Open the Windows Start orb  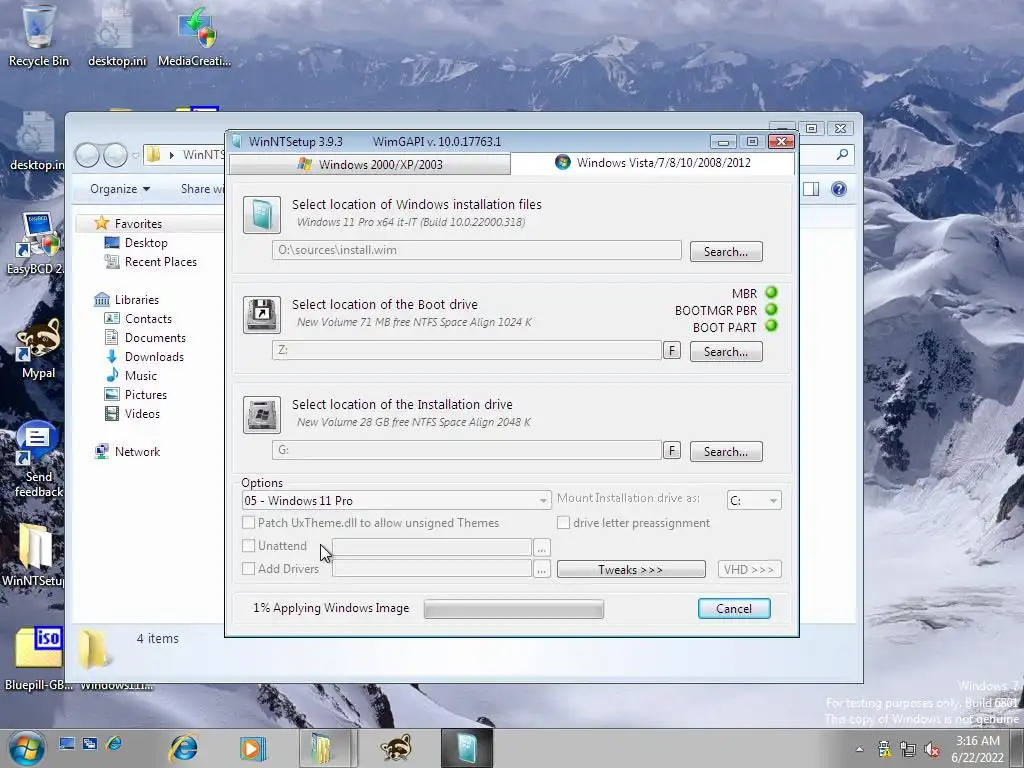(x=26, y=748)
